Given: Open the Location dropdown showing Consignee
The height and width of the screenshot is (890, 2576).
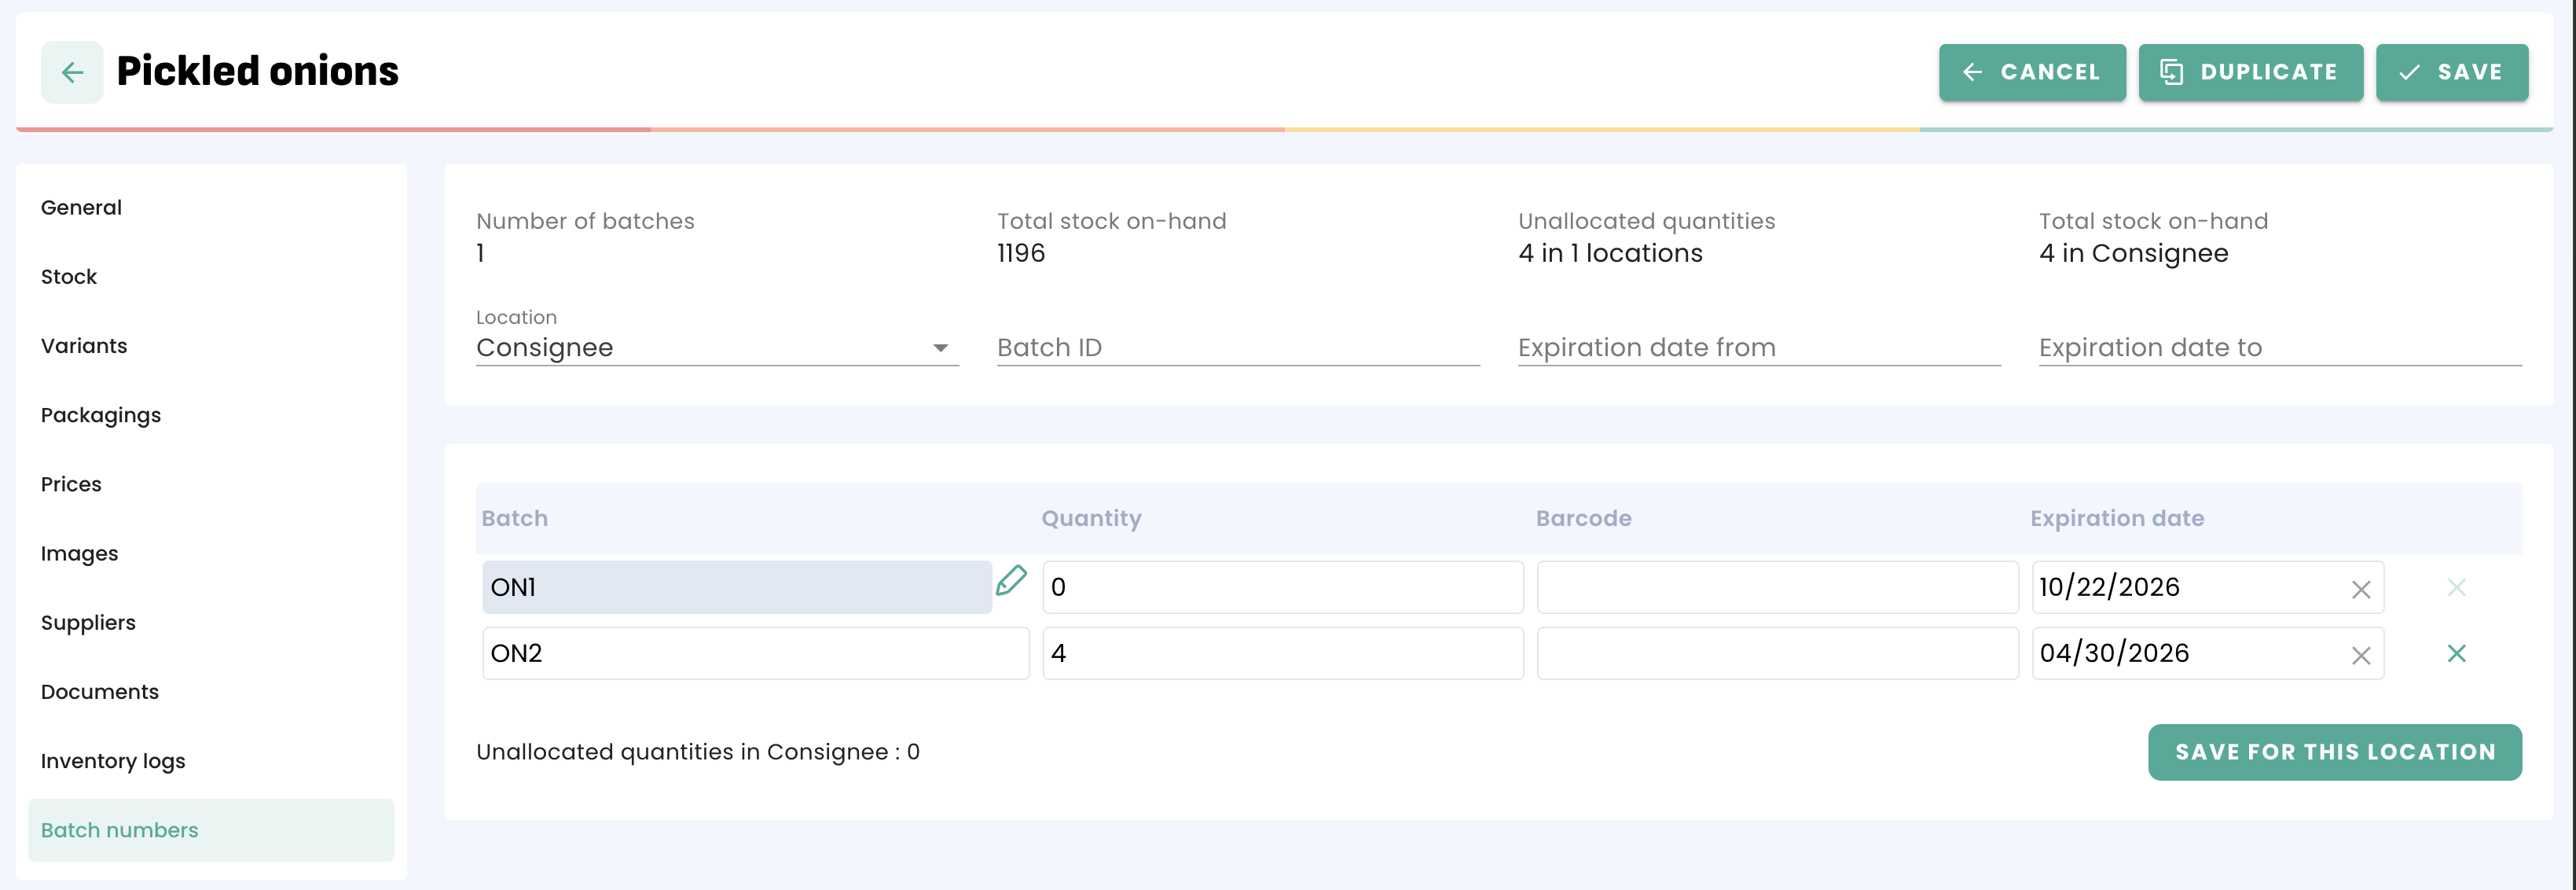Looking at the screenshot, I should coord(716,348).
